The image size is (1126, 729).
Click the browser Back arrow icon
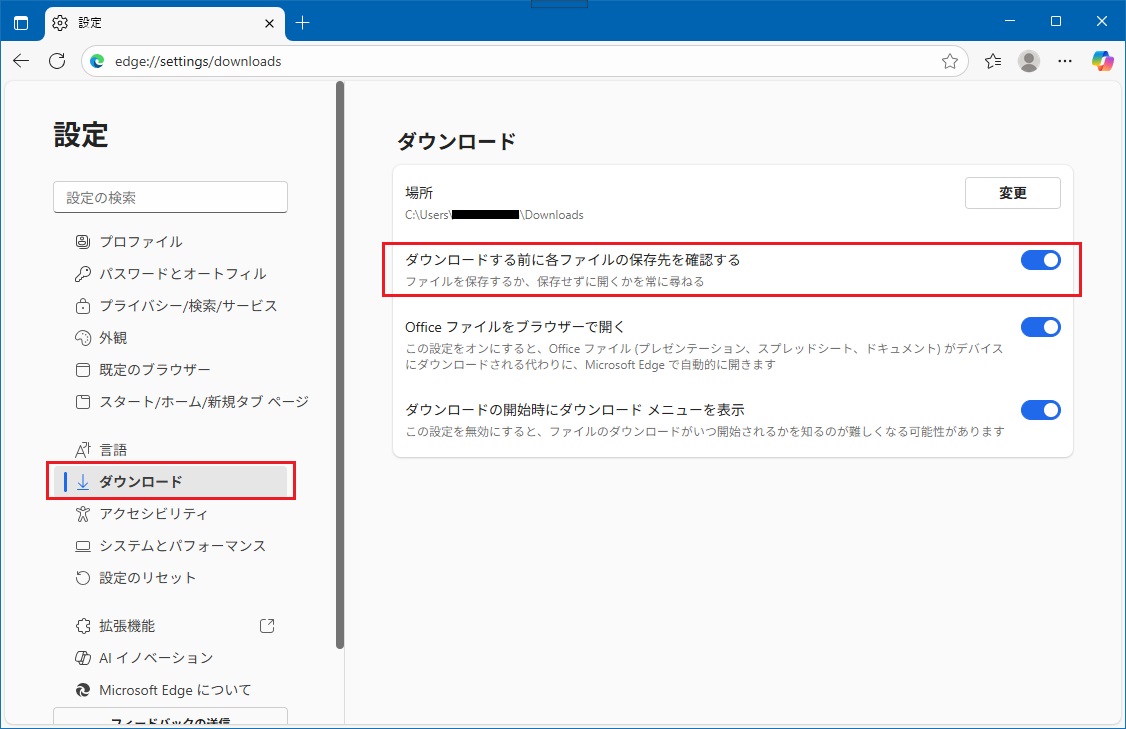pyautogui.click(x=21, y=61)
